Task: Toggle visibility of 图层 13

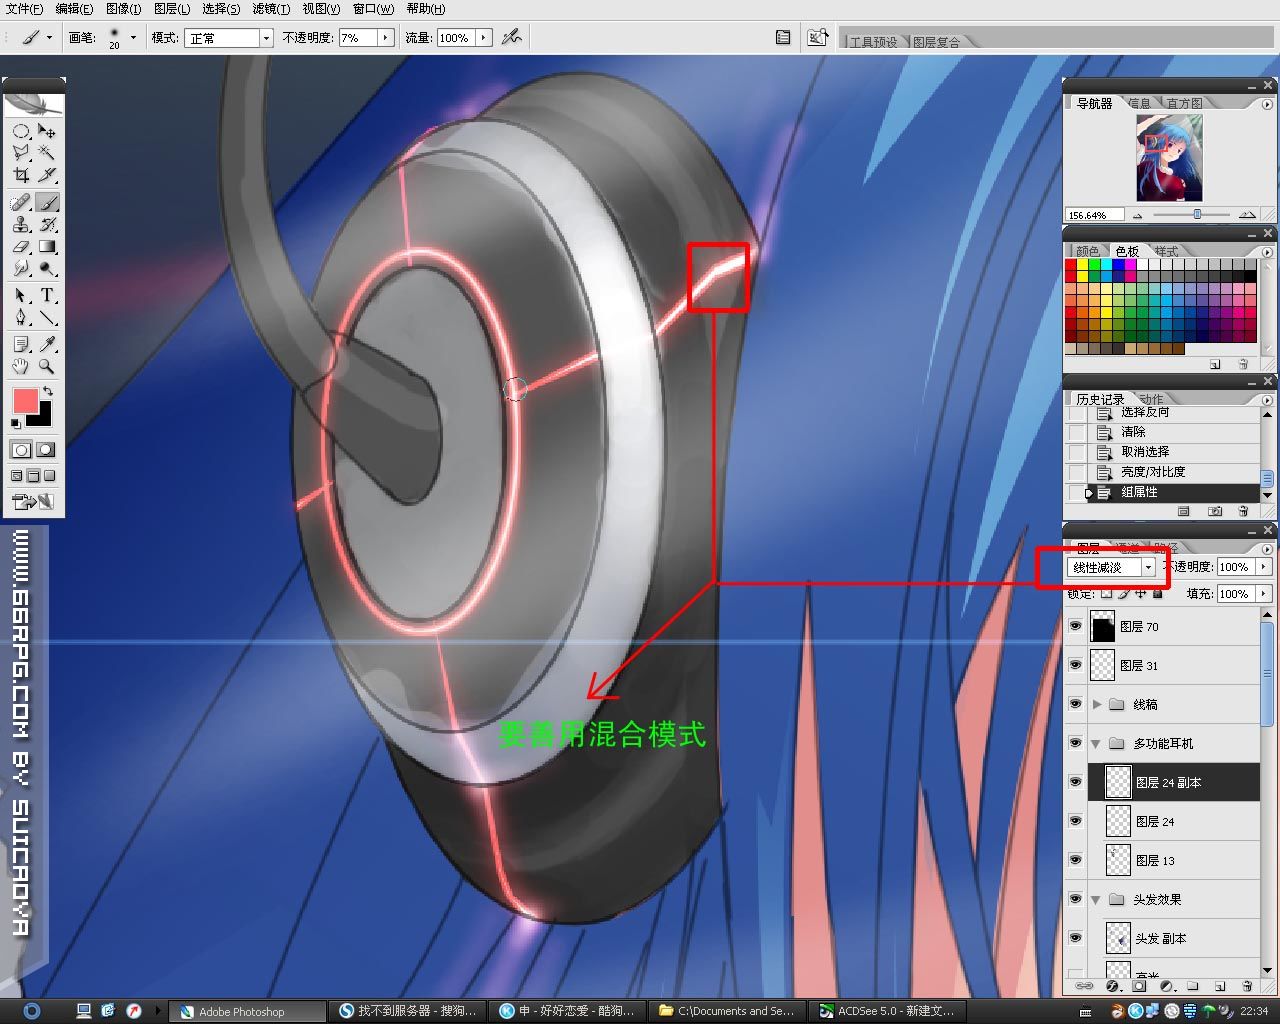Action: pos(1075,860)
